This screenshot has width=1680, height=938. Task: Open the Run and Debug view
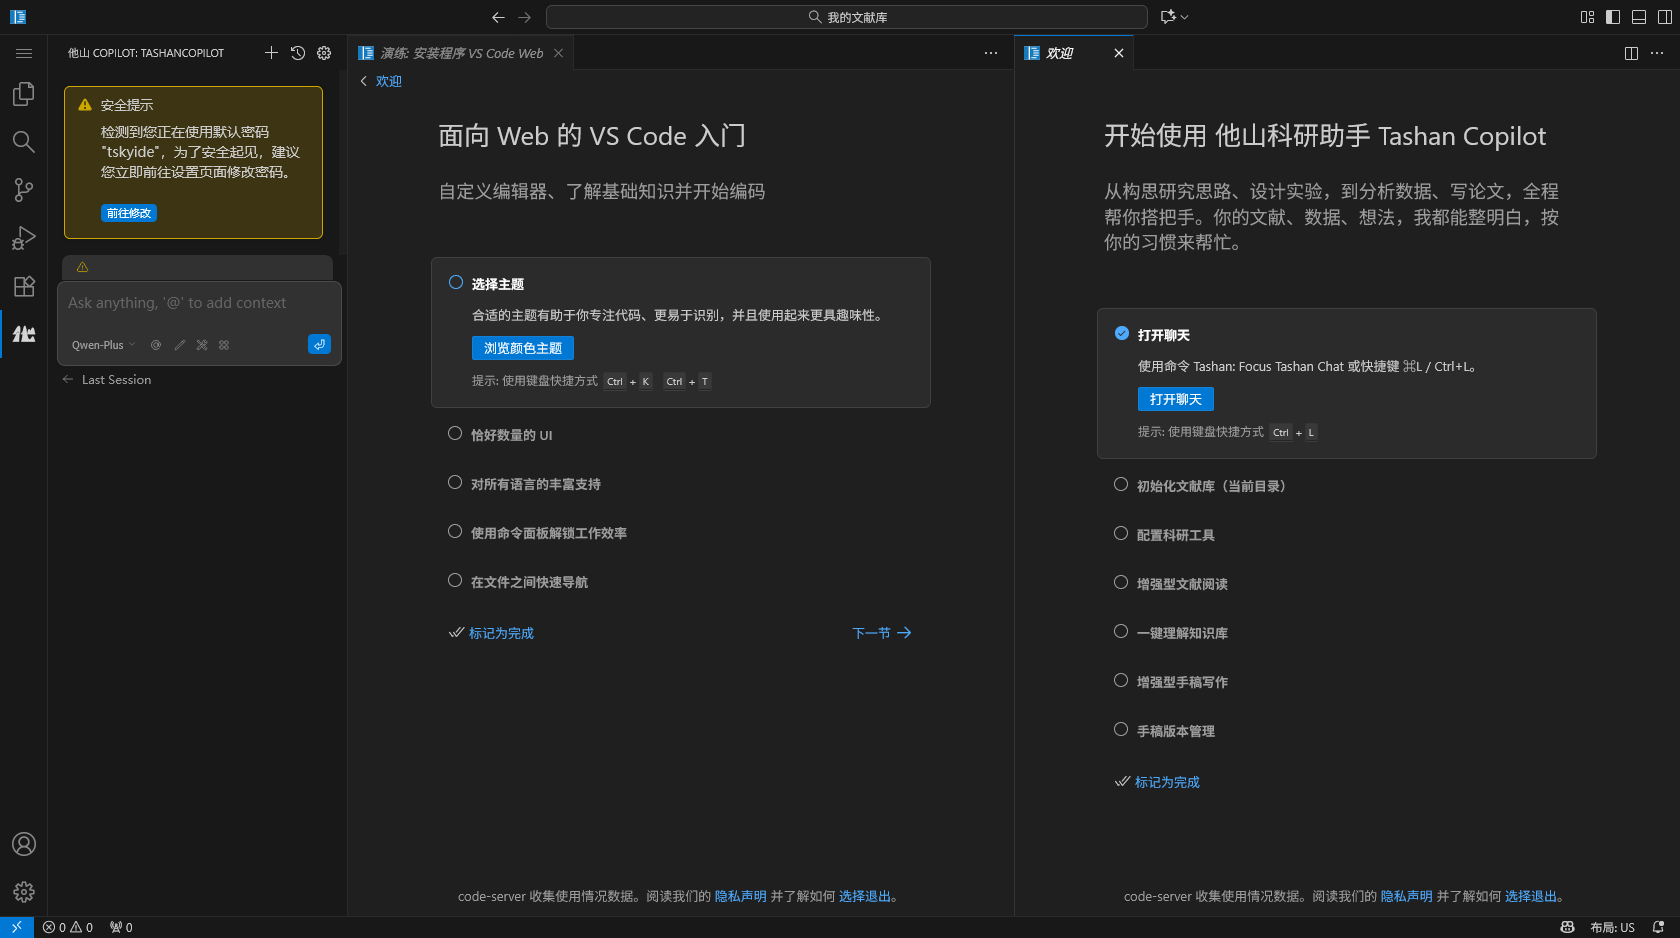[x=24, y=238]
